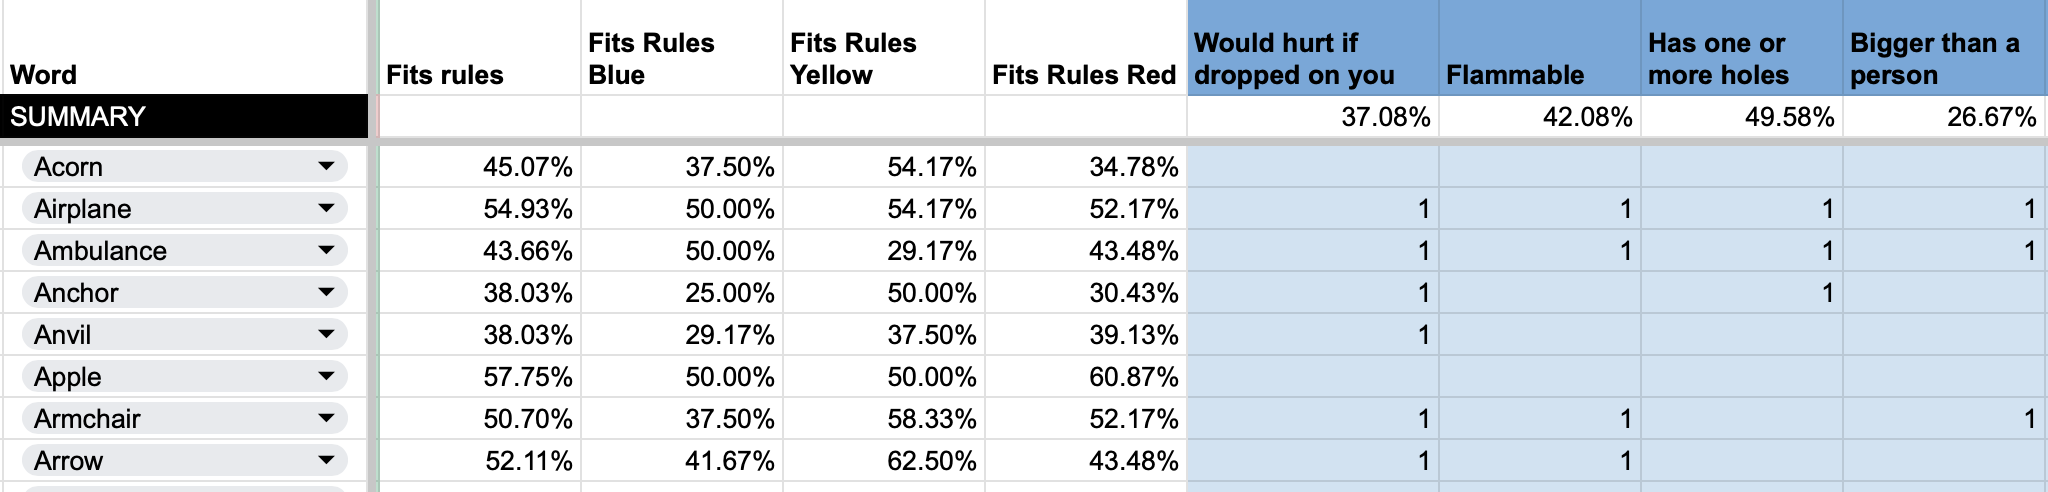2048x492 pixels.
Task: Click Apple's Fits Rules Red 60.87% cell
Action: [x=1085, y=377]
